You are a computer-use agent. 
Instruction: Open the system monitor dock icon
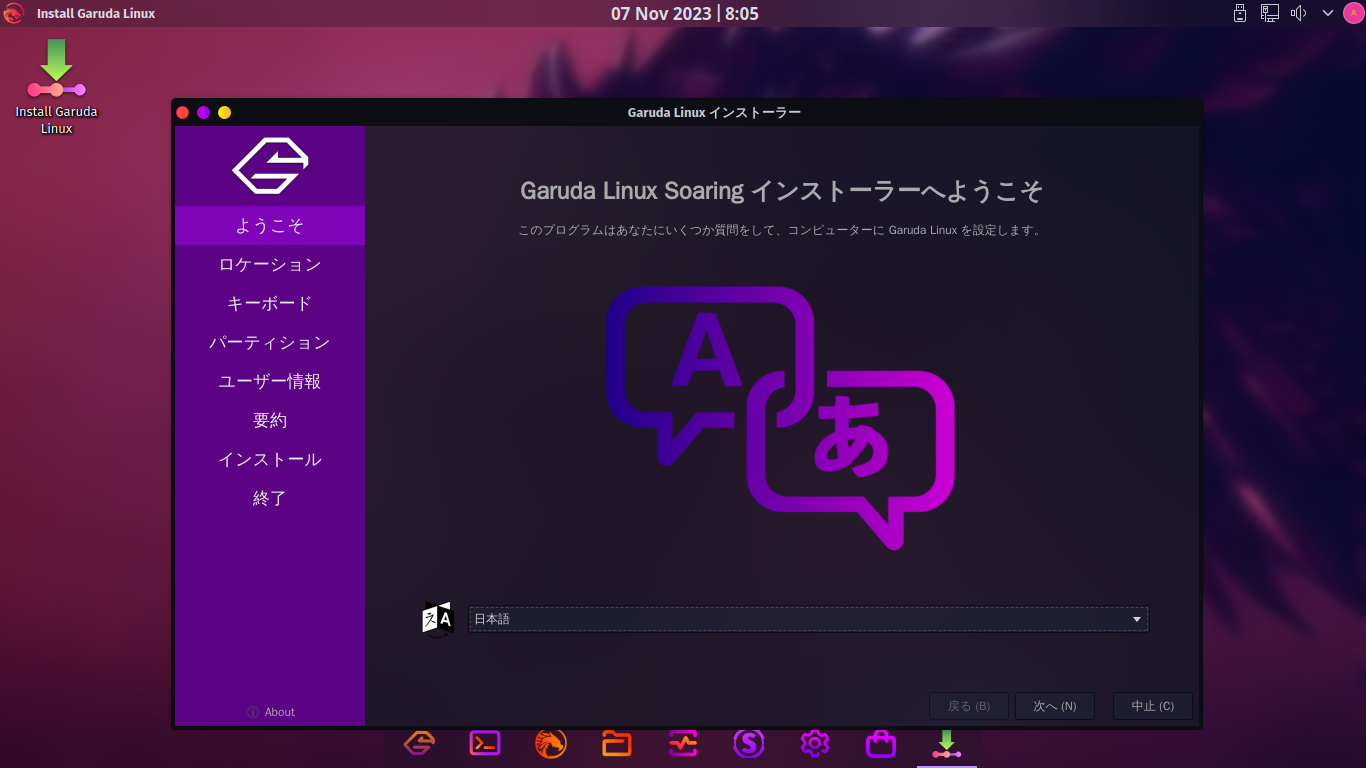683,743
